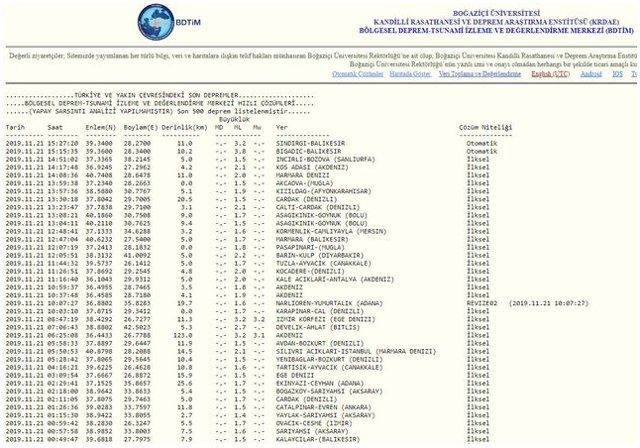Select the EGE DENIZI entry at 03:09:54
This screenshot has height=448, width=640.
[295, 375]
